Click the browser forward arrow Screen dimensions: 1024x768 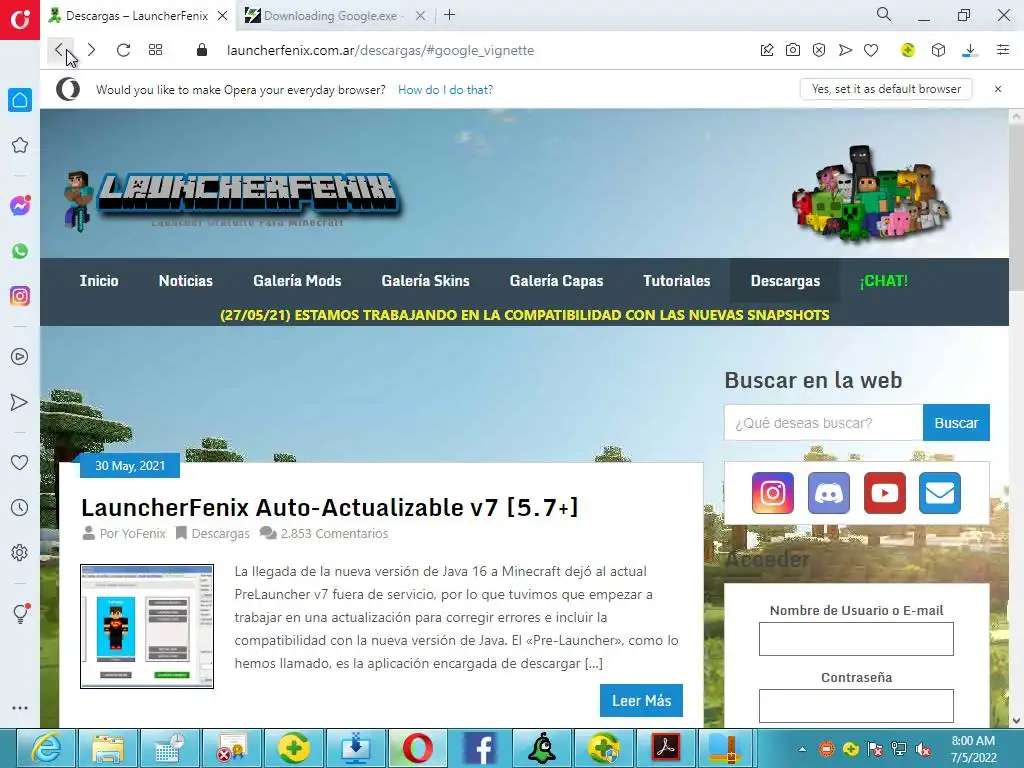click(x=91, y=50)
